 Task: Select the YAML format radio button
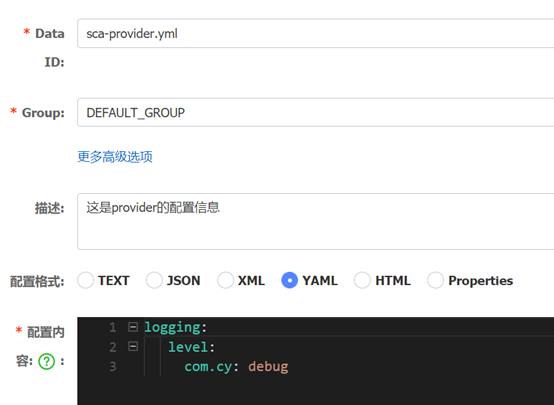pyautogui.click(x=289, y=280)
